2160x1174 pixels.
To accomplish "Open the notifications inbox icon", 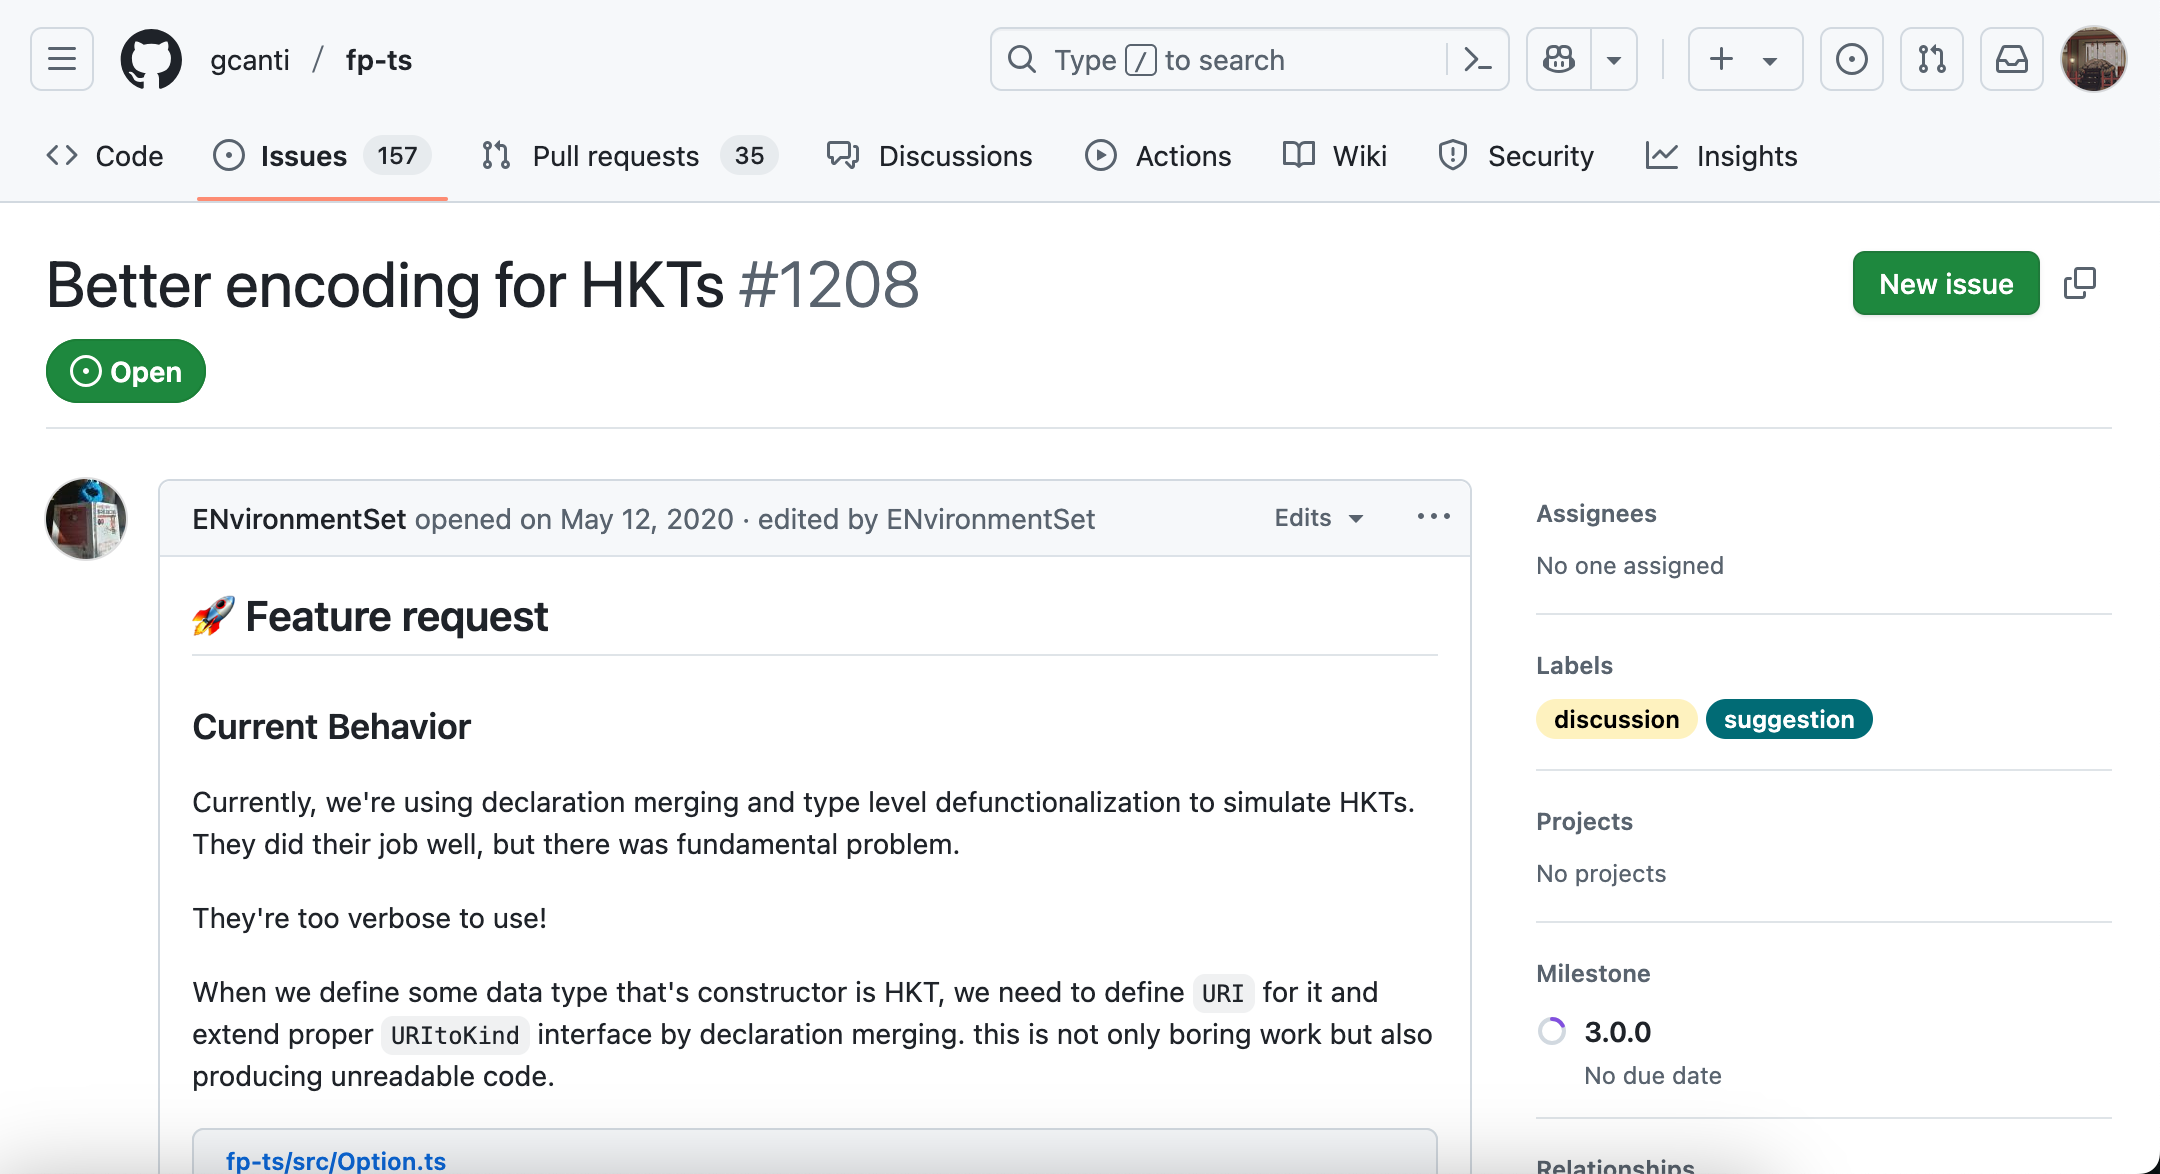I will 2011,59.
